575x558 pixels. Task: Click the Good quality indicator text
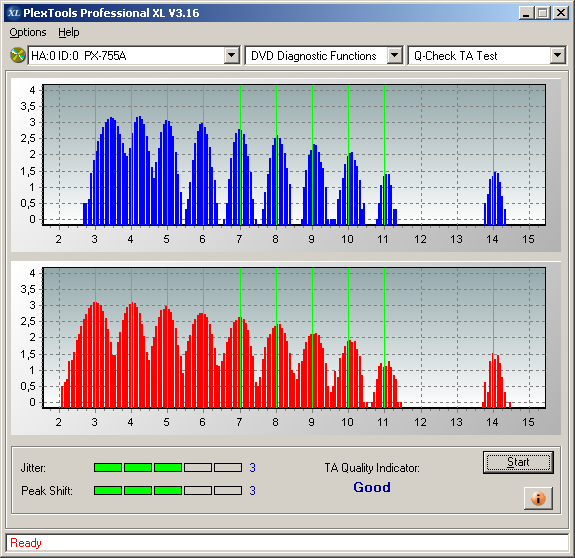click(x=372, y=487)
